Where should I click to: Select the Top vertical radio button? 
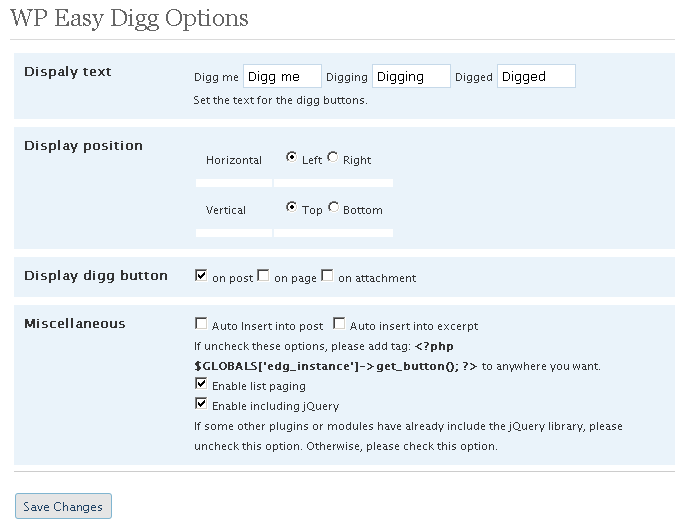pos(291,207)
